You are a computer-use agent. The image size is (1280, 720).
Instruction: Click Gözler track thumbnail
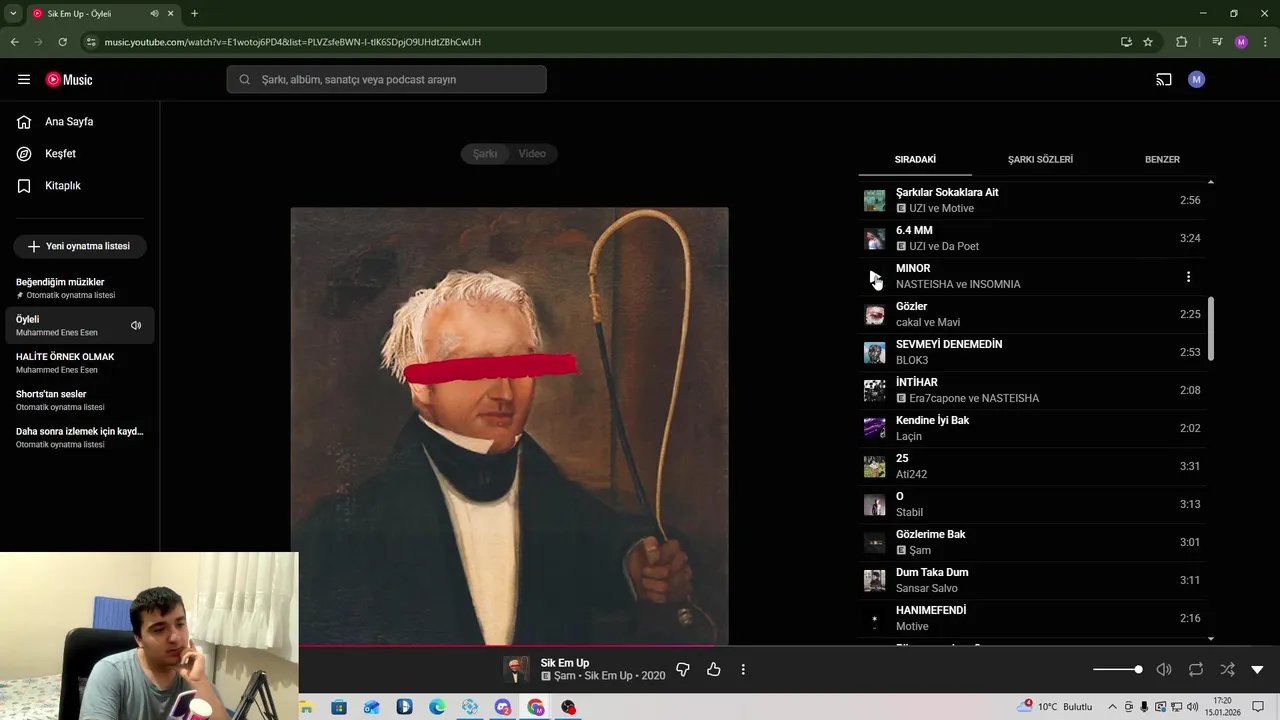pos(875,315)
